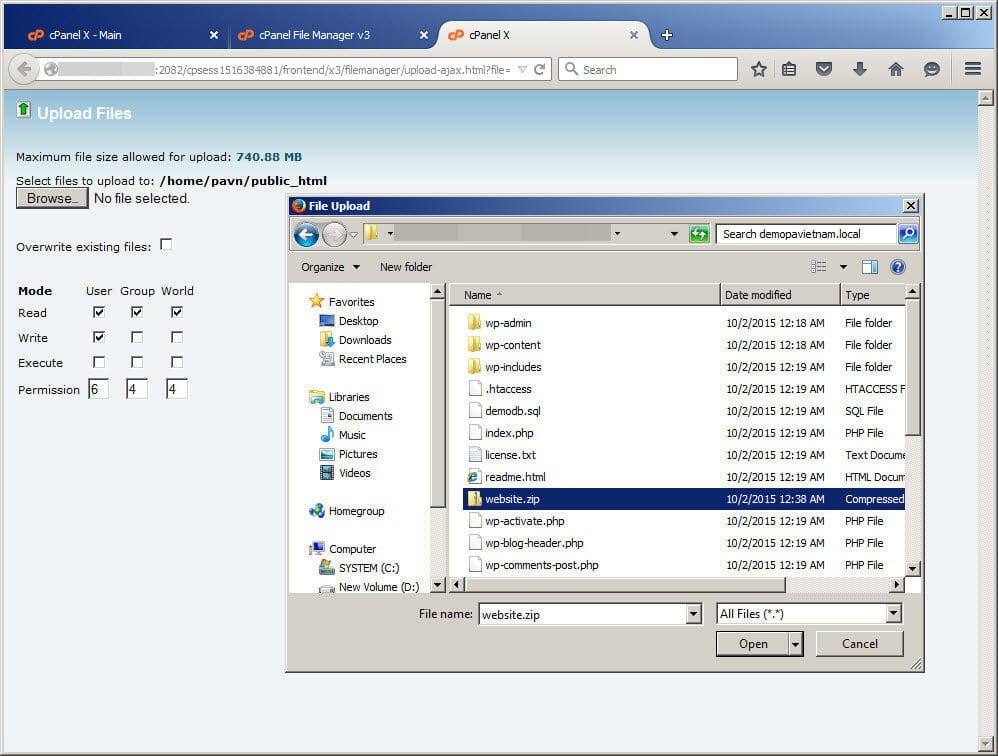Uncheck the World Read permission checkbox
The width and height of the screenshot is (998, 756).
[x=177, y=312]
